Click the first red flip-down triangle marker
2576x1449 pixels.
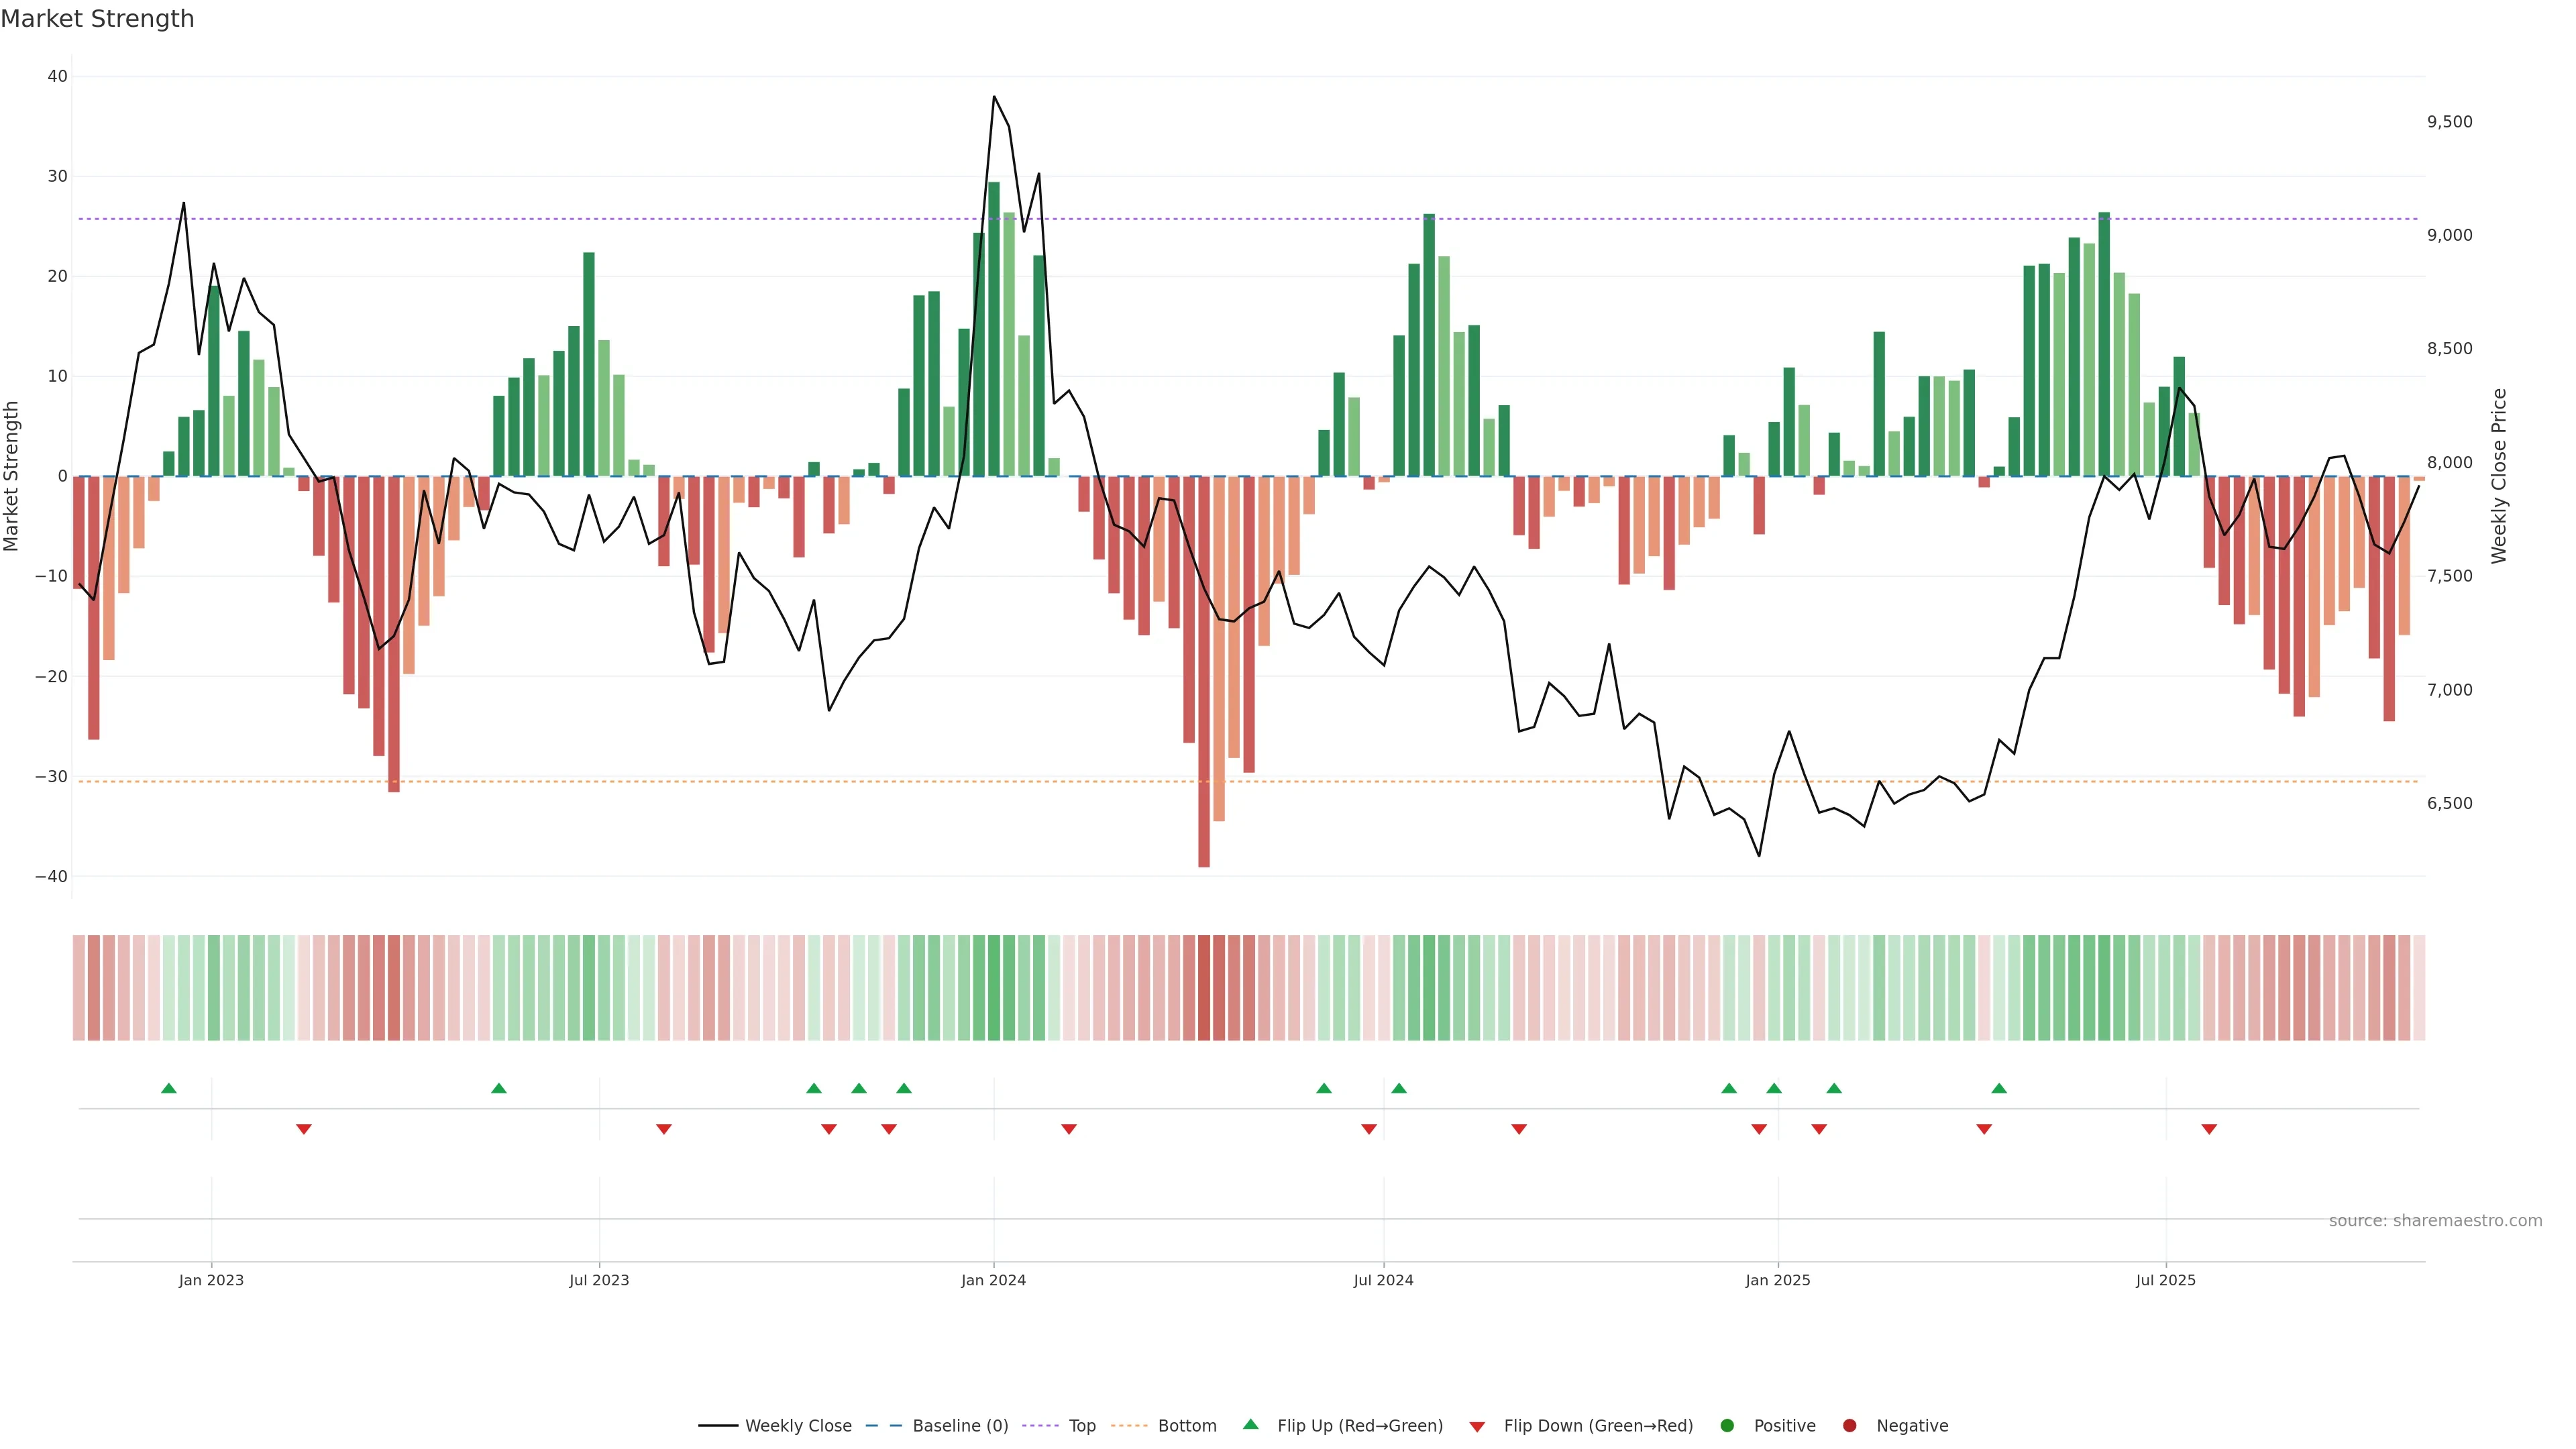pos(304,1129)
